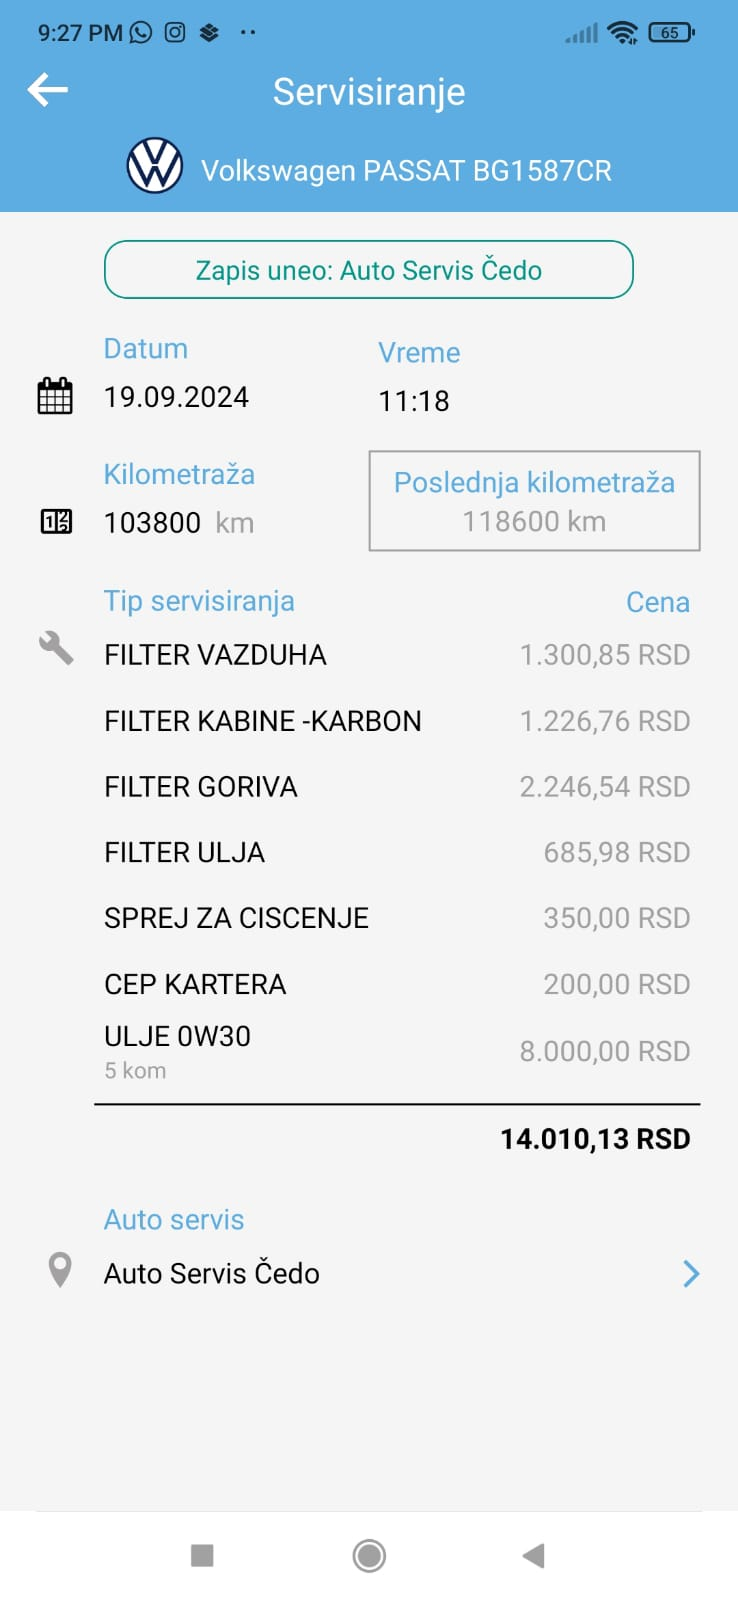
Task: Tap the Volkswagen logo icon
Action: (155, 166)
